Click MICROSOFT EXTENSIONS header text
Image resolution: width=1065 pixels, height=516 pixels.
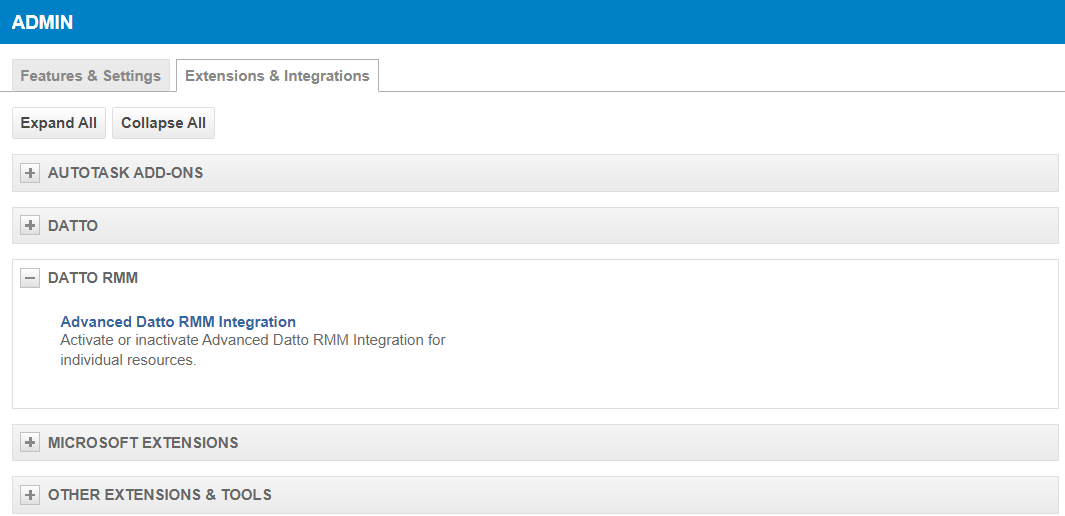click(143, 443)
